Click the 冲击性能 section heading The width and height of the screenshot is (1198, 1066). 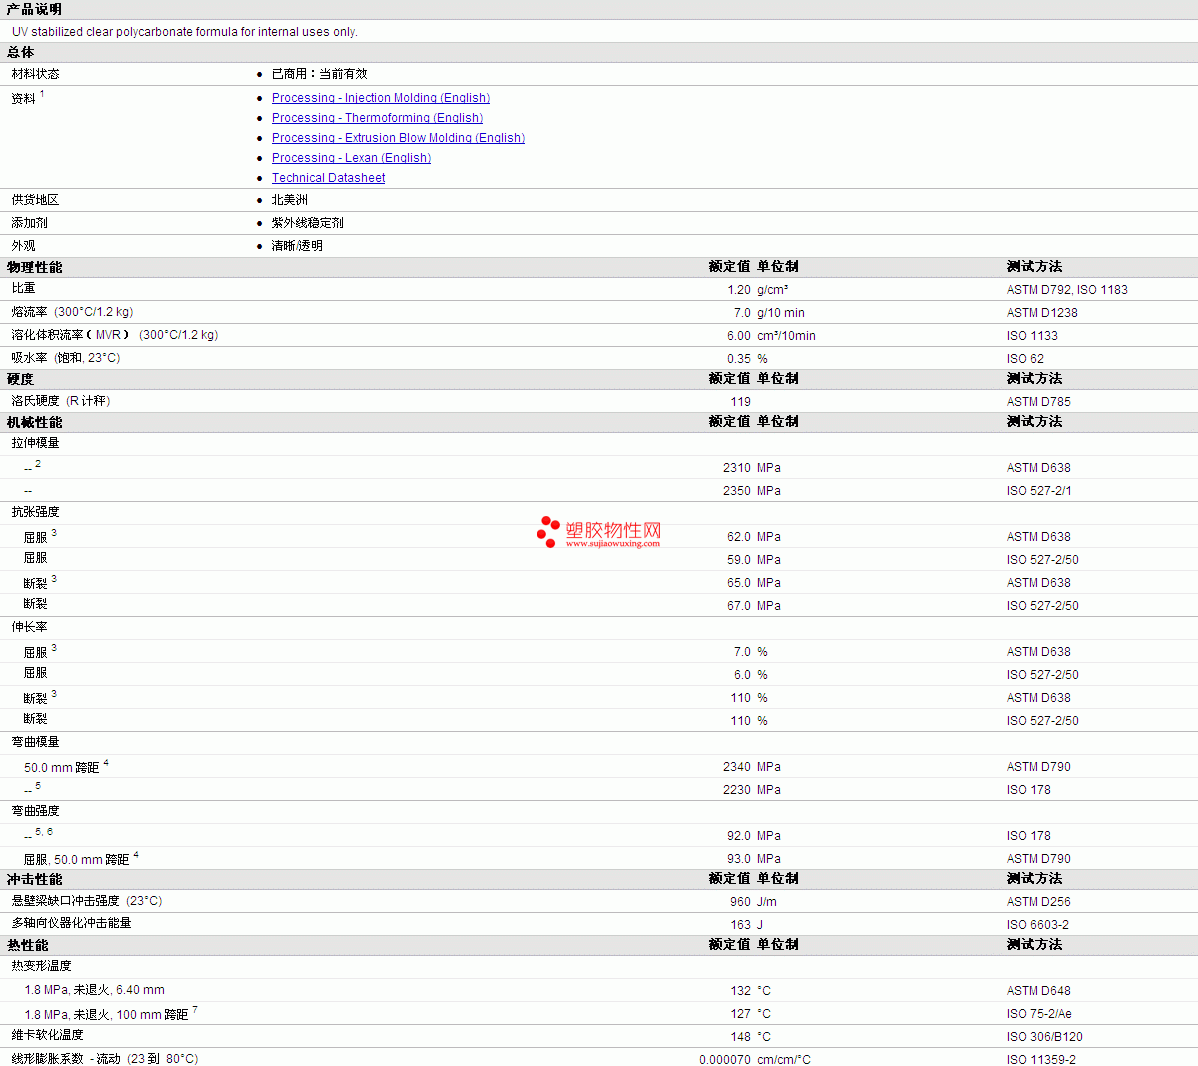pos(34,879)
